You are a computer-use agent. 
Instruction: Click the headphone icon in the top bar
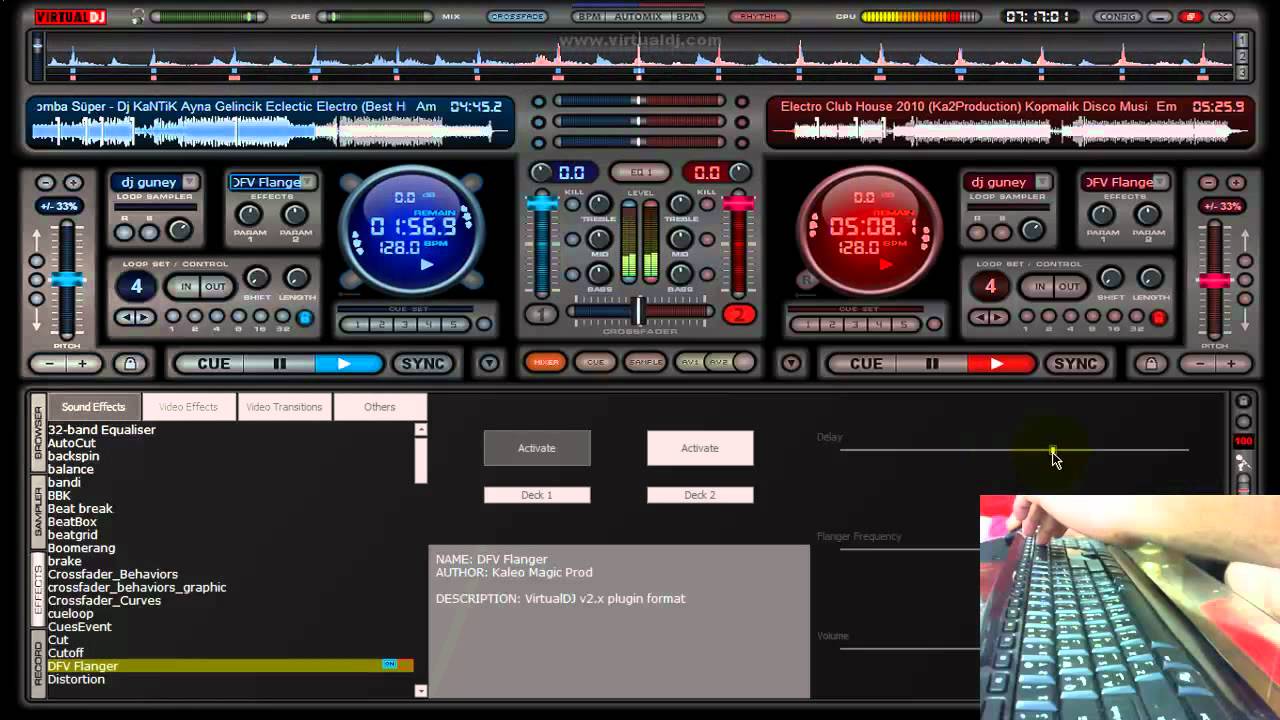coord(137,16)
